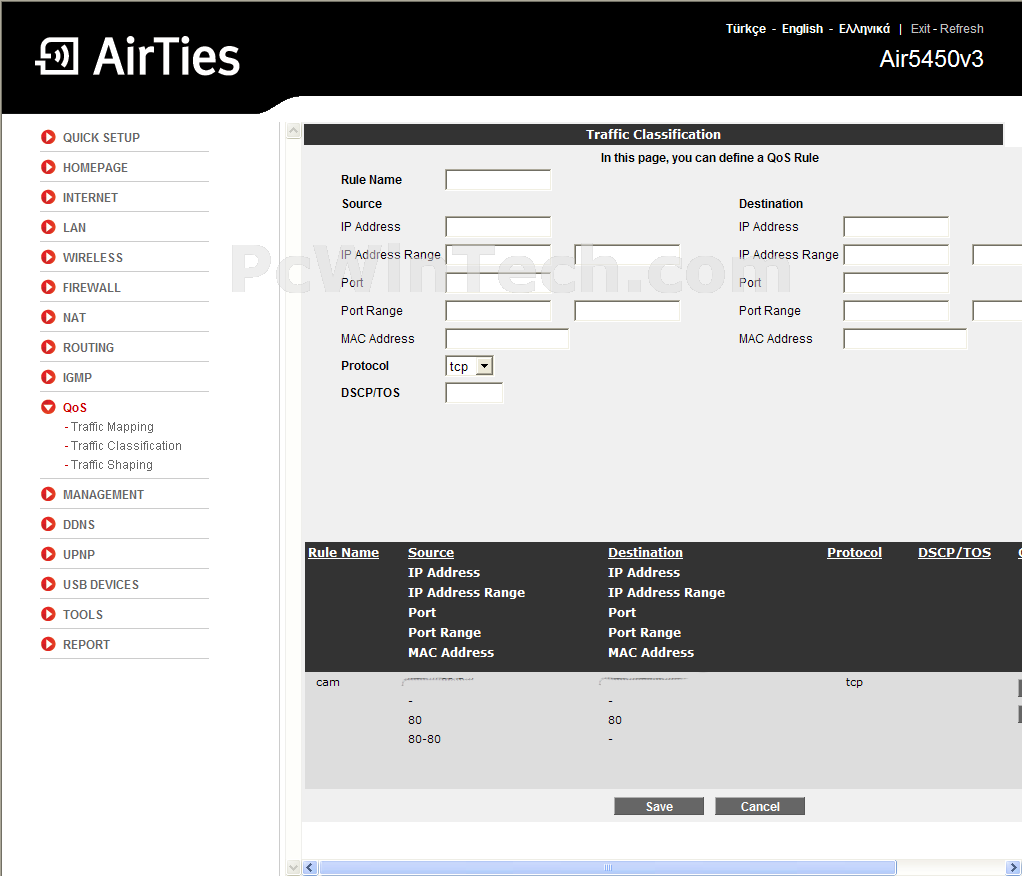Sort the table by DSCP/TOS header
Viewport: 1022px width, 876px height.
tap(954, 553)
